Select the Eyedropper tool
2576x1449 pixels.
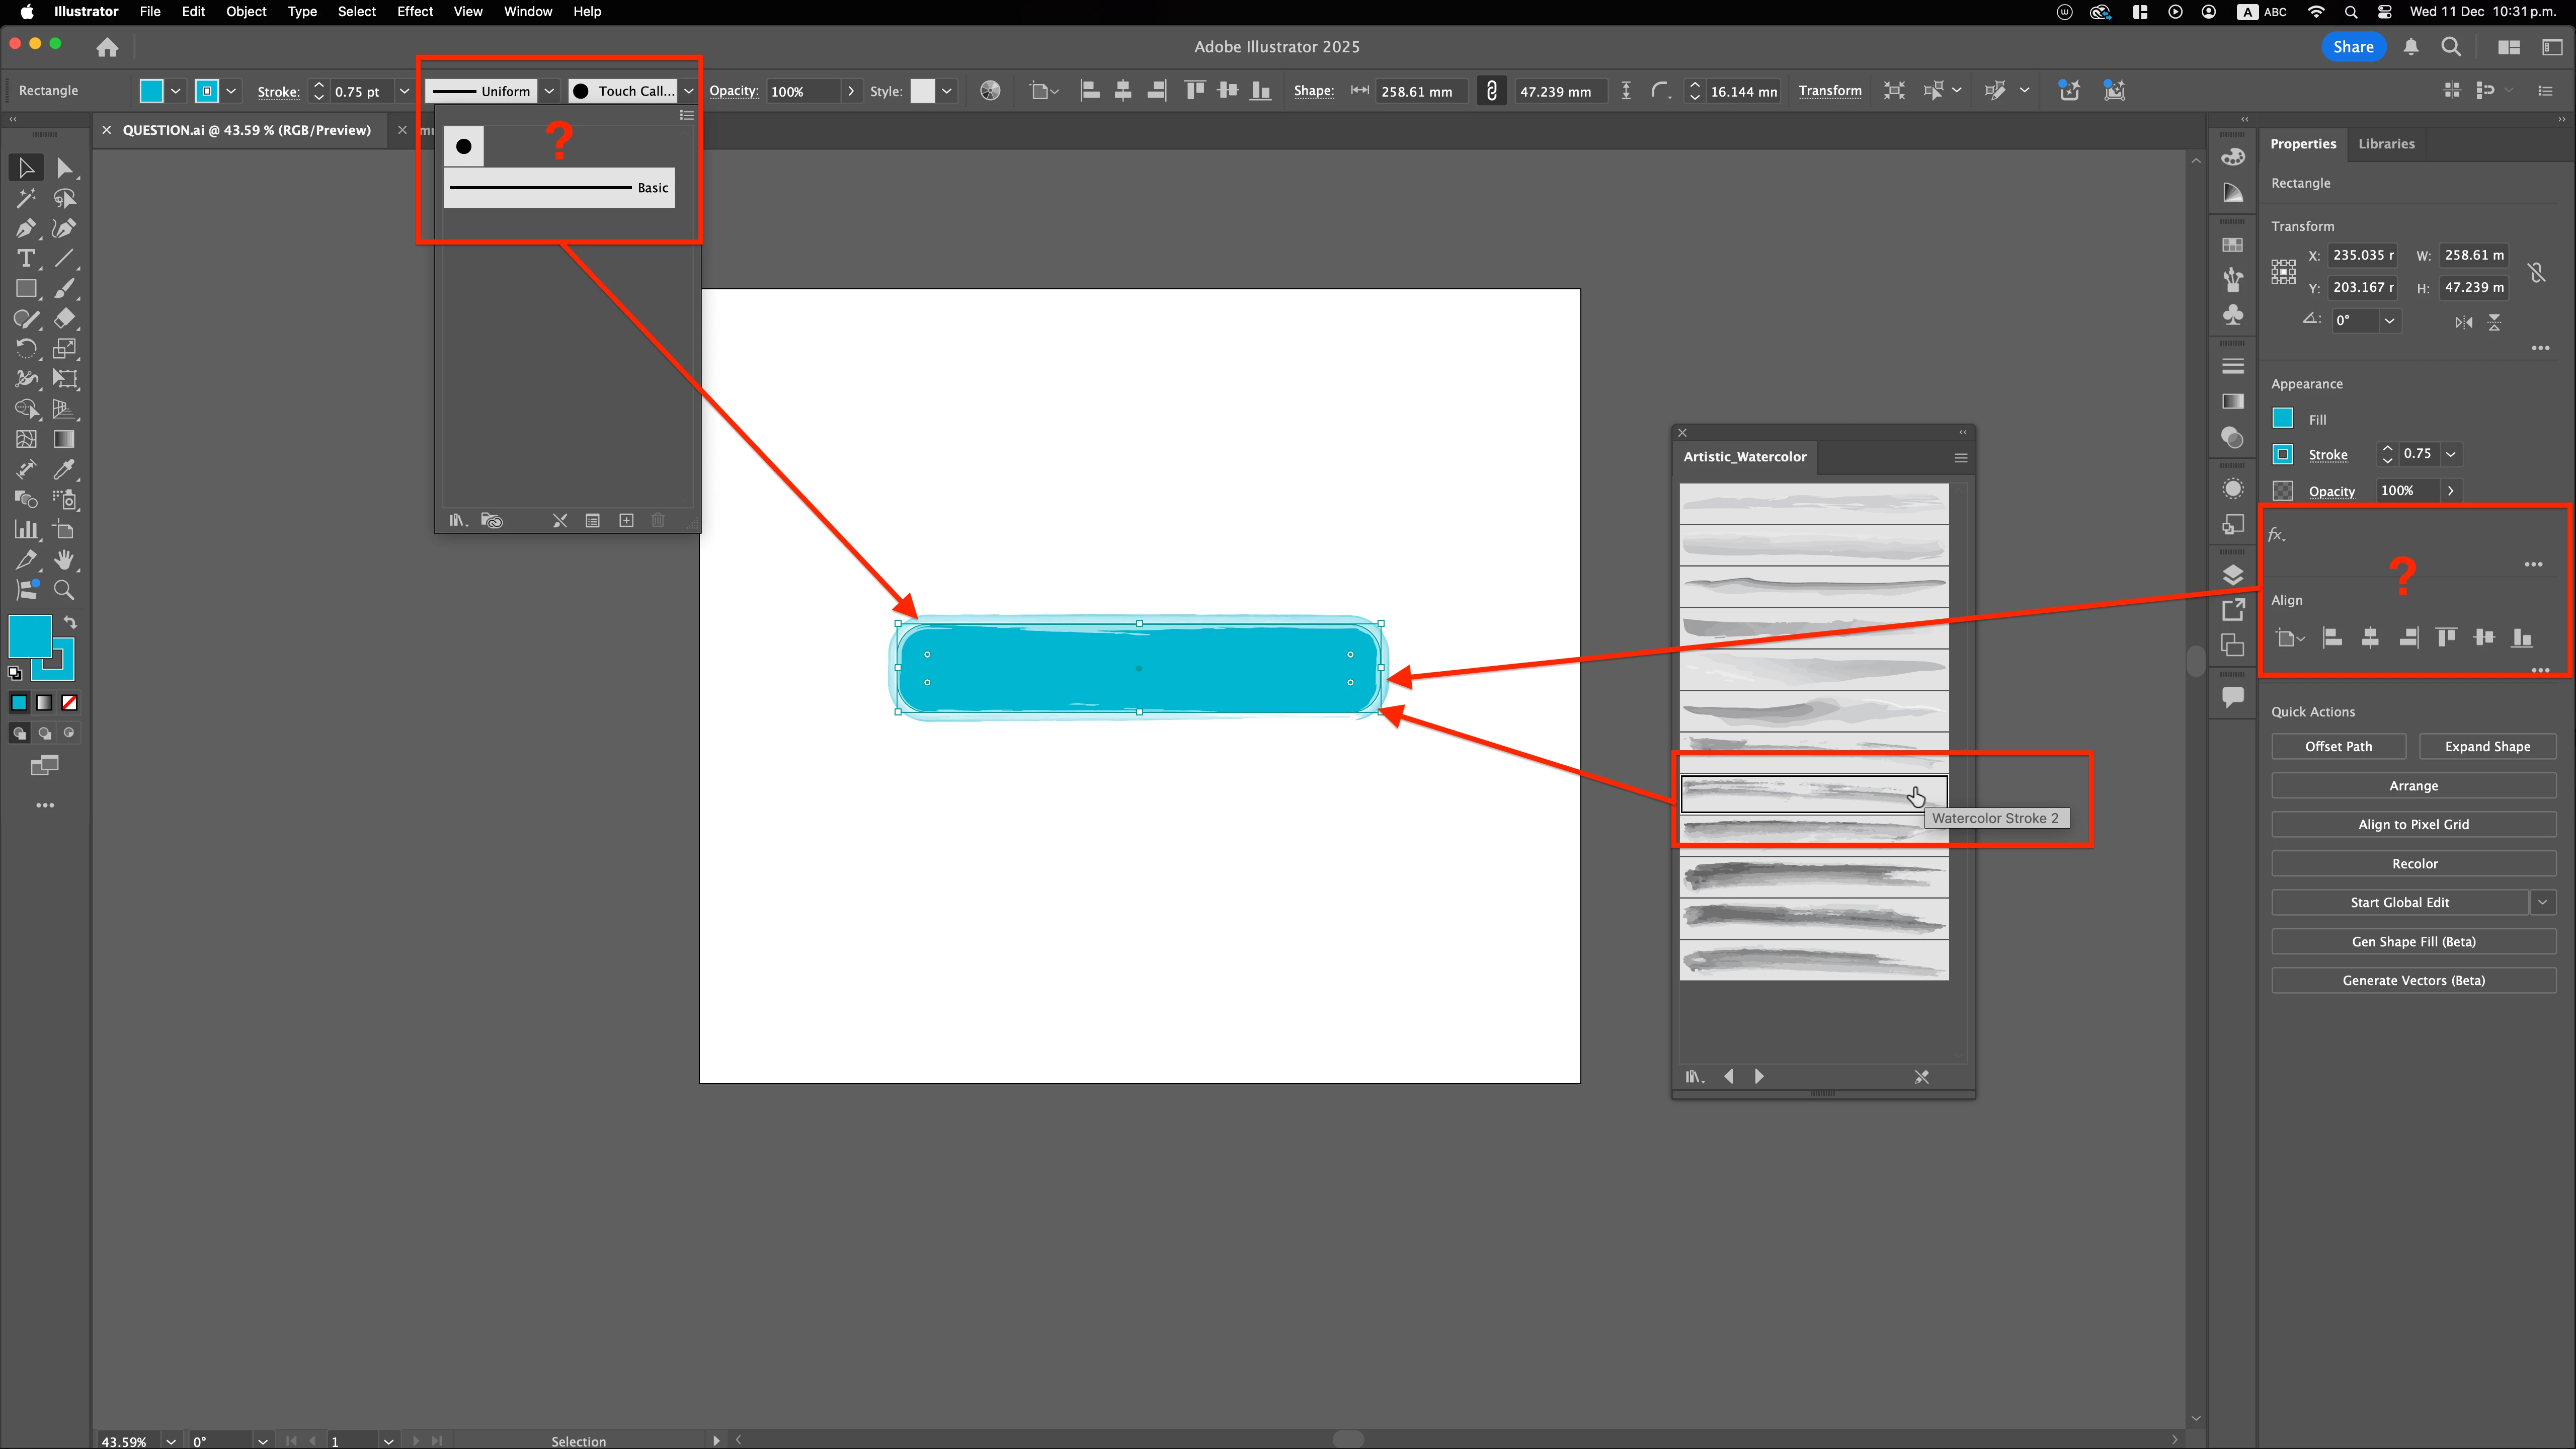pyautogui.click(x=64, y=469)
